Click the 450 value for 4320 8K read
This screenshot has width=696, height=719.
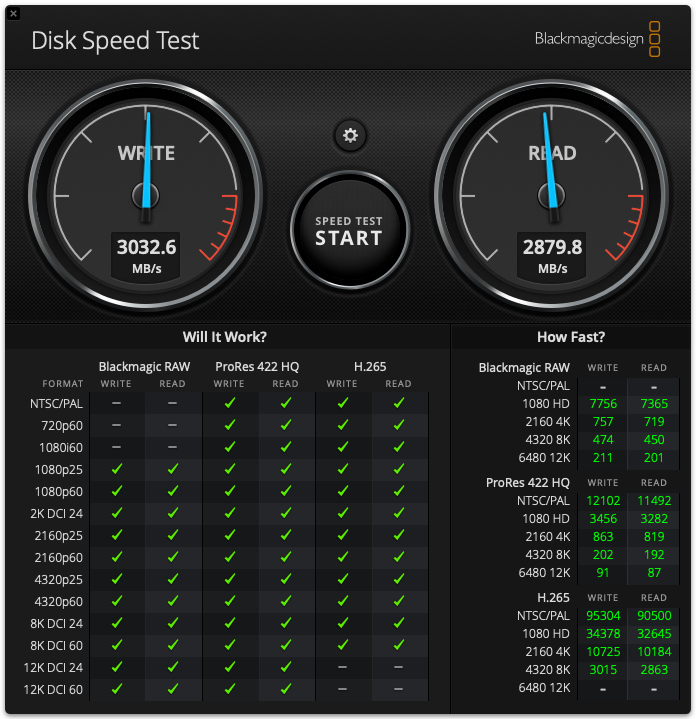[654, 440]
